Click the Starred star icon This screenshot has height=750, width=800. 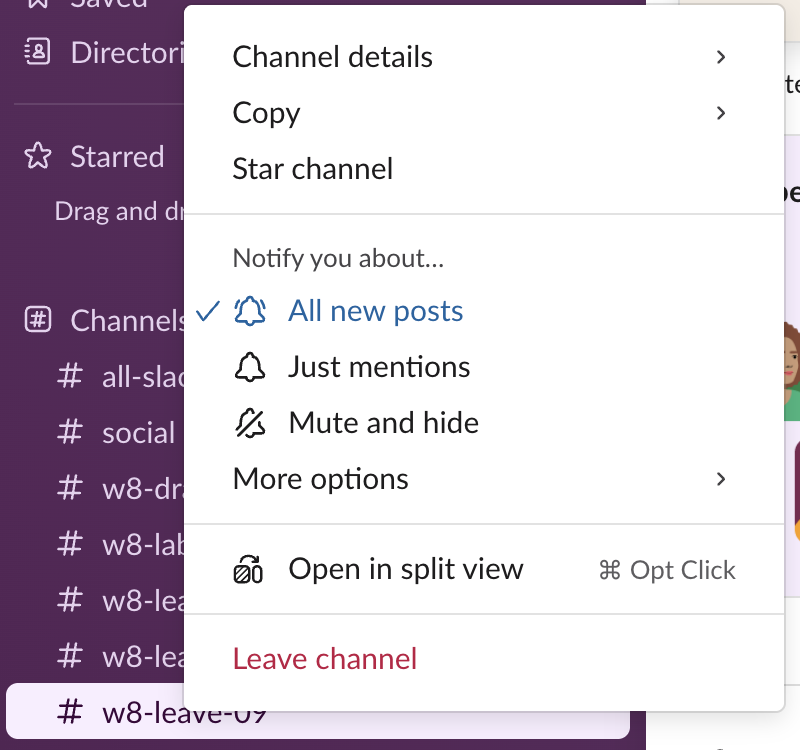[38, 156]
